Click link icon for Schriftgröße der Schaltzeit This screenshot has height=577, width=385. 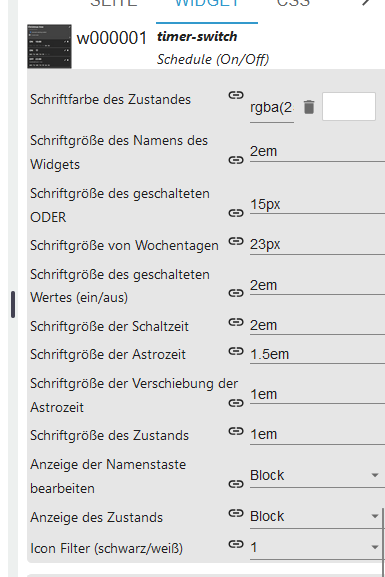click(236, 322)
